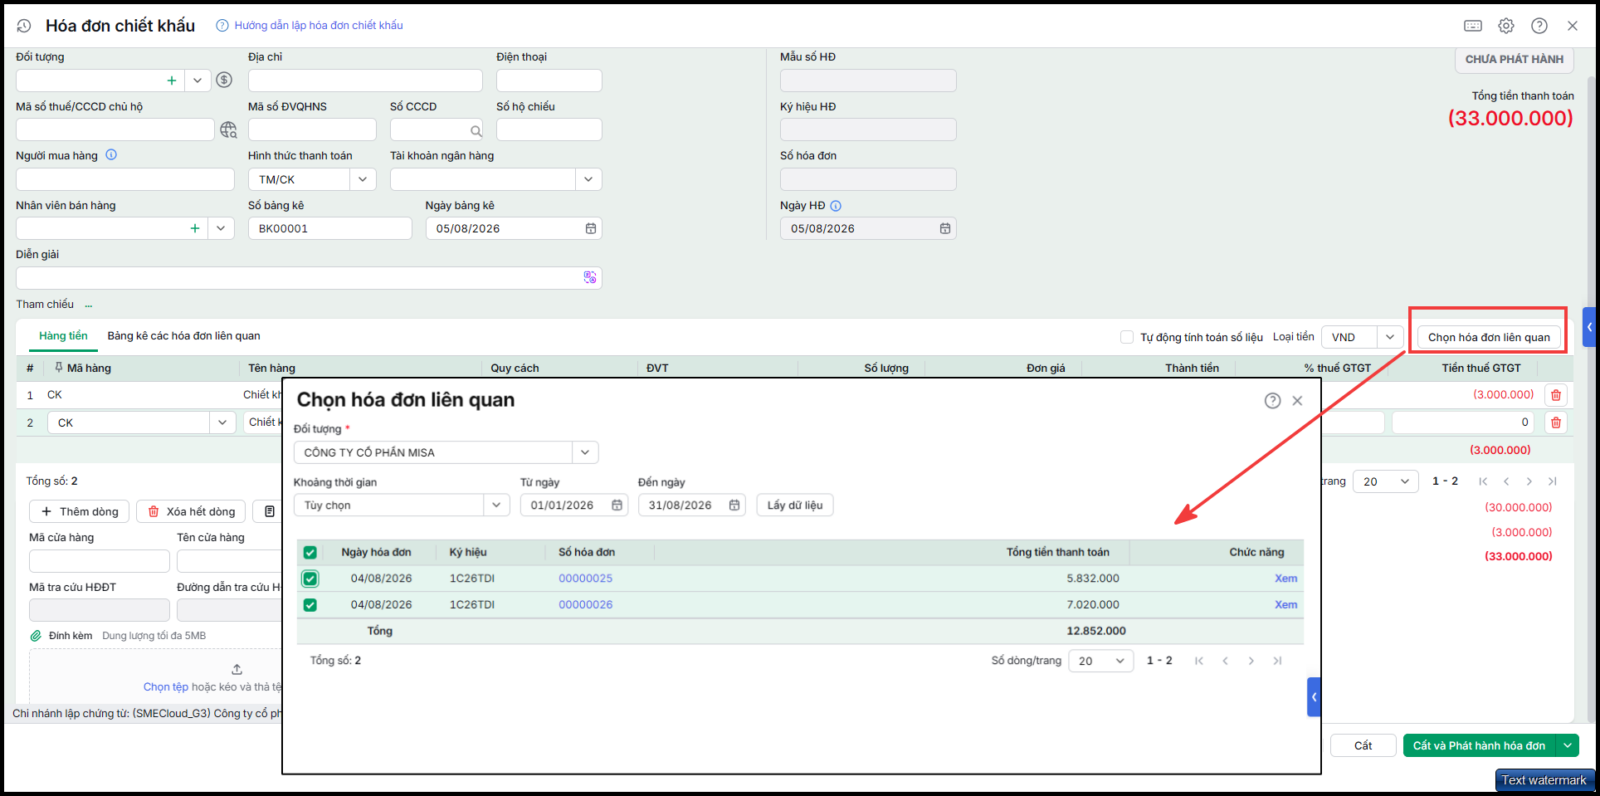Look up tax code with globe search icon
The height and width of the screenshot is (796, 1600).
coord(229,130)
